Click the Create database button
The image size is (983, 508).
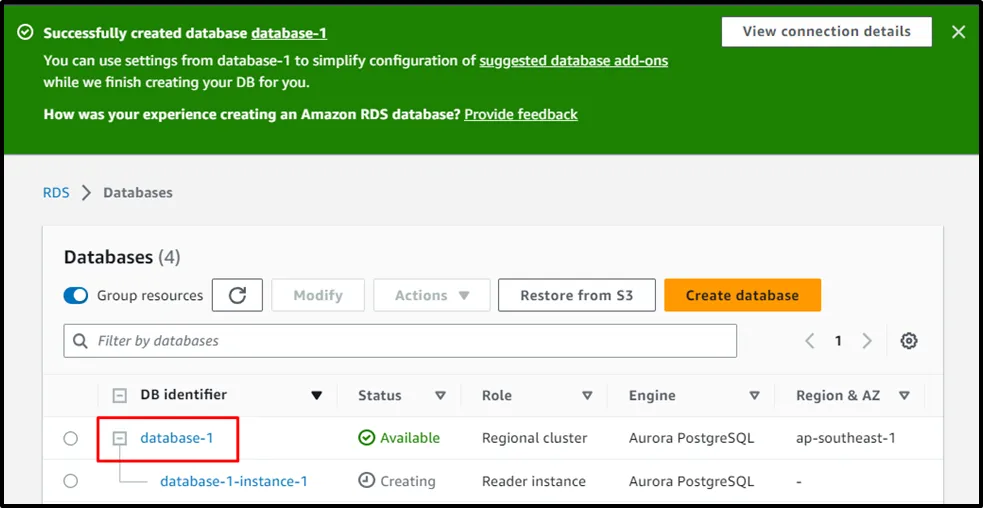[x=742, y=295]
